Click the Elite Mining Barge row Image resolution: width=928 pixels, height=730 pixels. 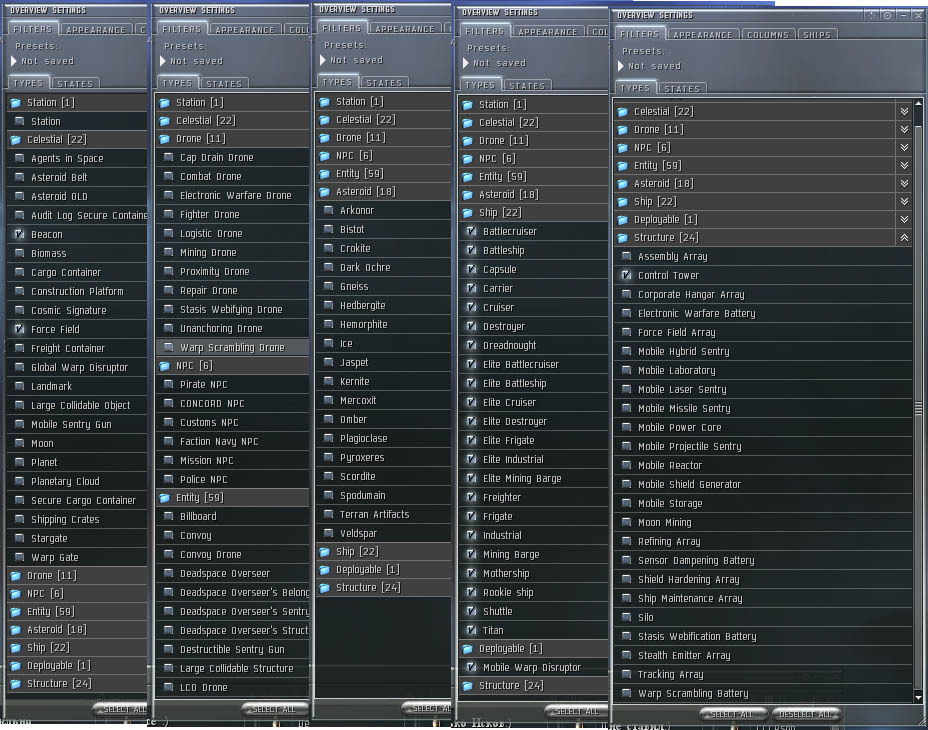point(534,478)
